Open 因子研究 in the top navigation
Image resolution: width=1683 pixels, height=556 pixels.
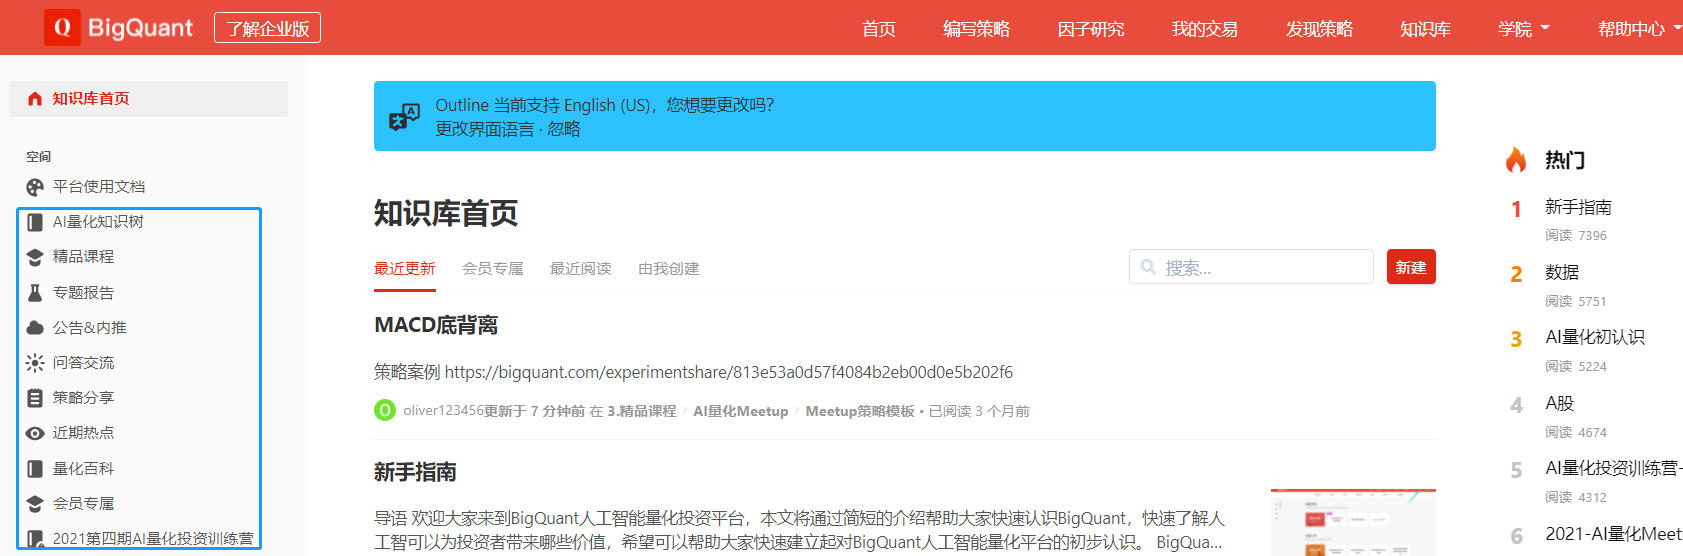coord(1091,29)
